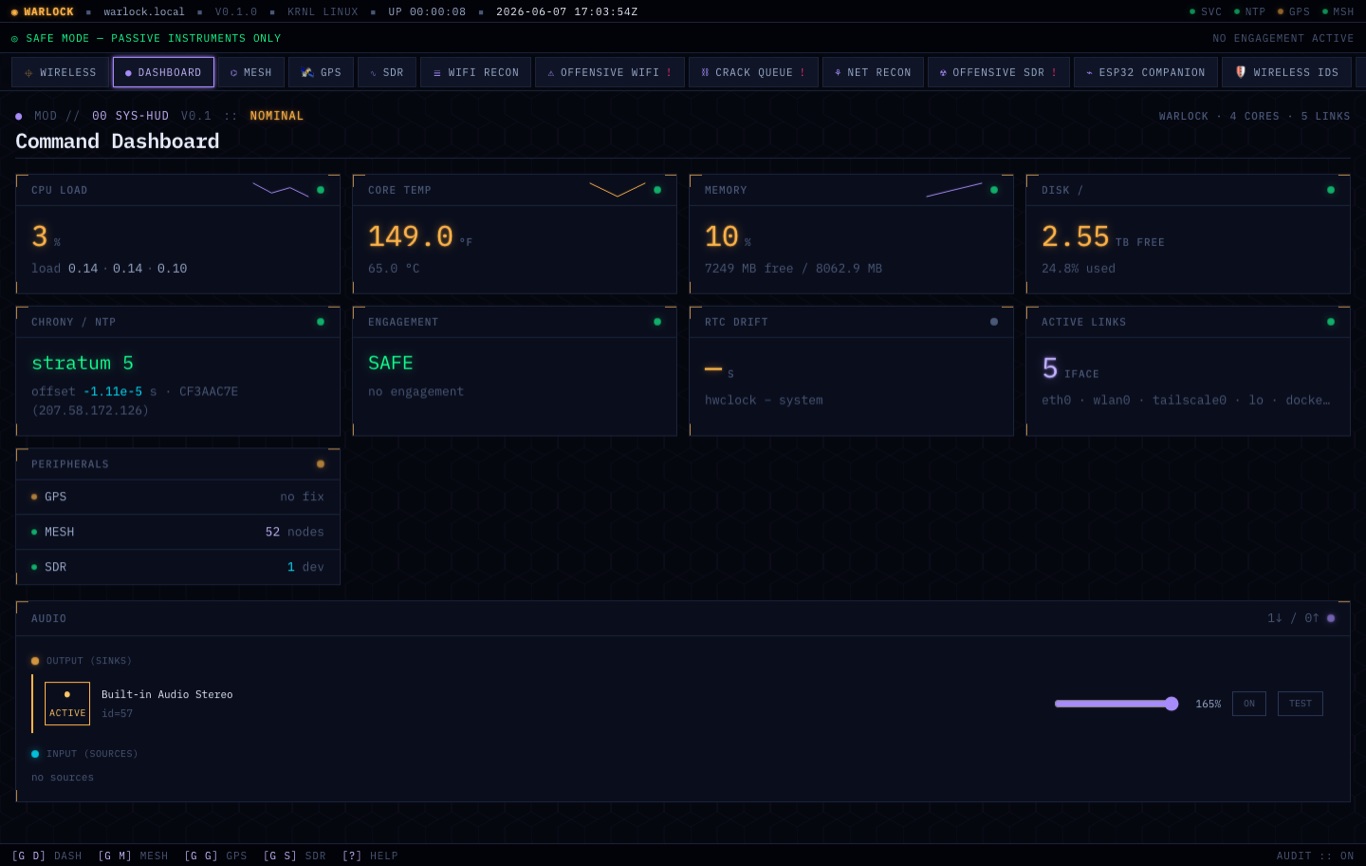Click the CPU LOAD sparkline graph
Screen dimensions: 1366x866
pos(280,189)
